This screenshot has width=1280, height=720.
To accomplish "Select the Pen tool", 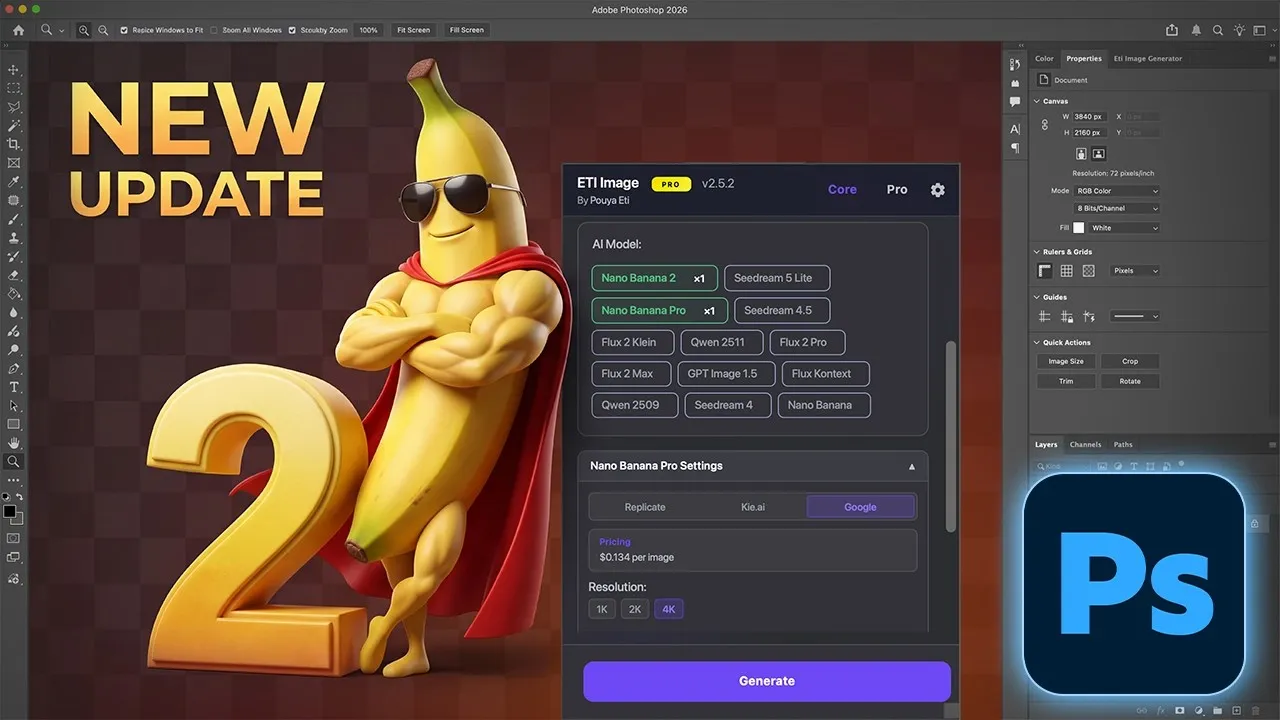I will click(x=14, y=368).
